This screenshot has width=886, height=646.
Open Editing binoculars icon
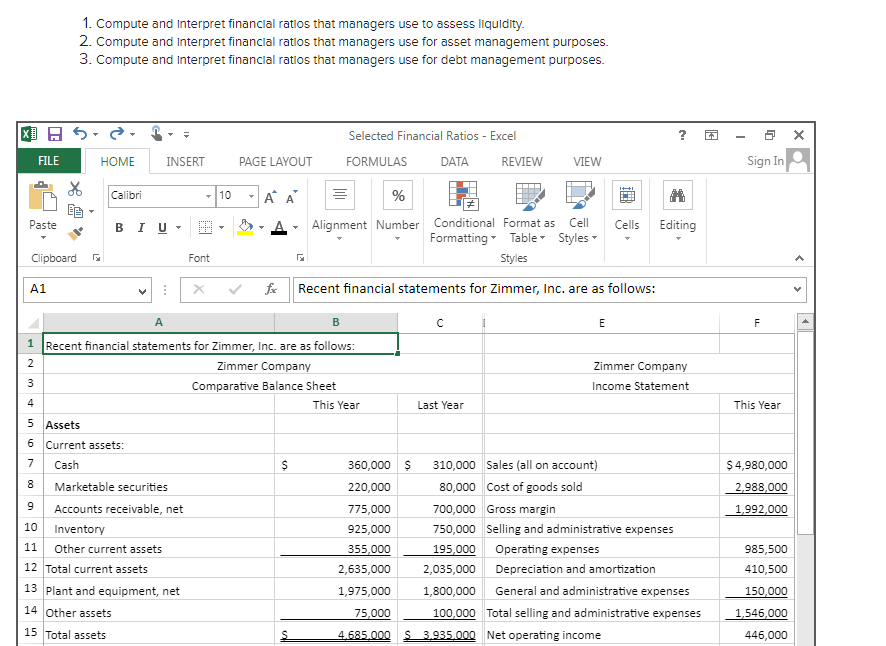(677, 195)
